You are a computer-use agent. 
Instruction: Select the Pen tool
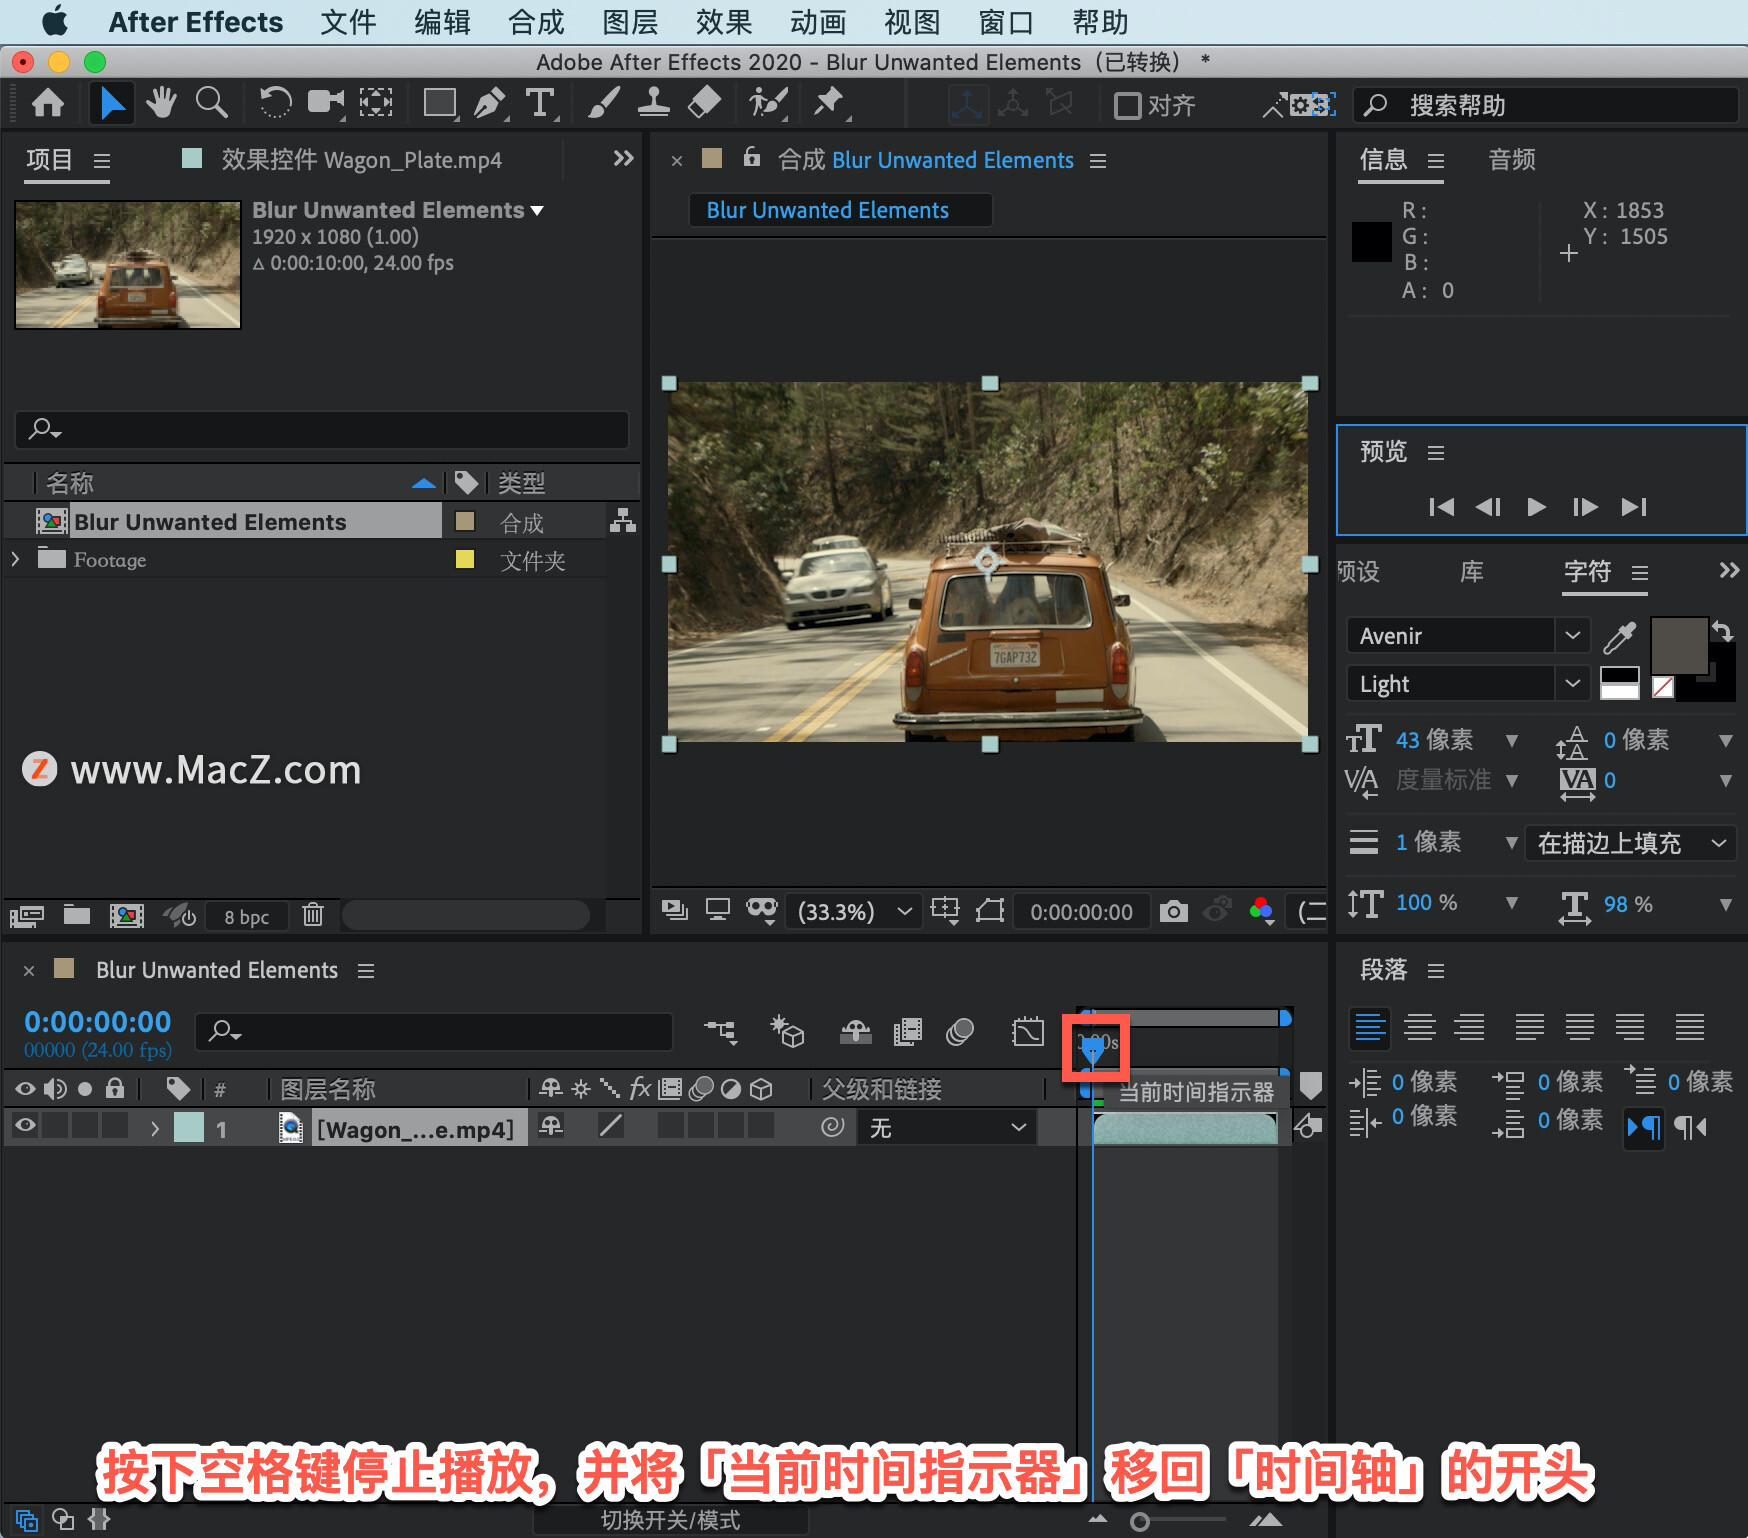490,103
